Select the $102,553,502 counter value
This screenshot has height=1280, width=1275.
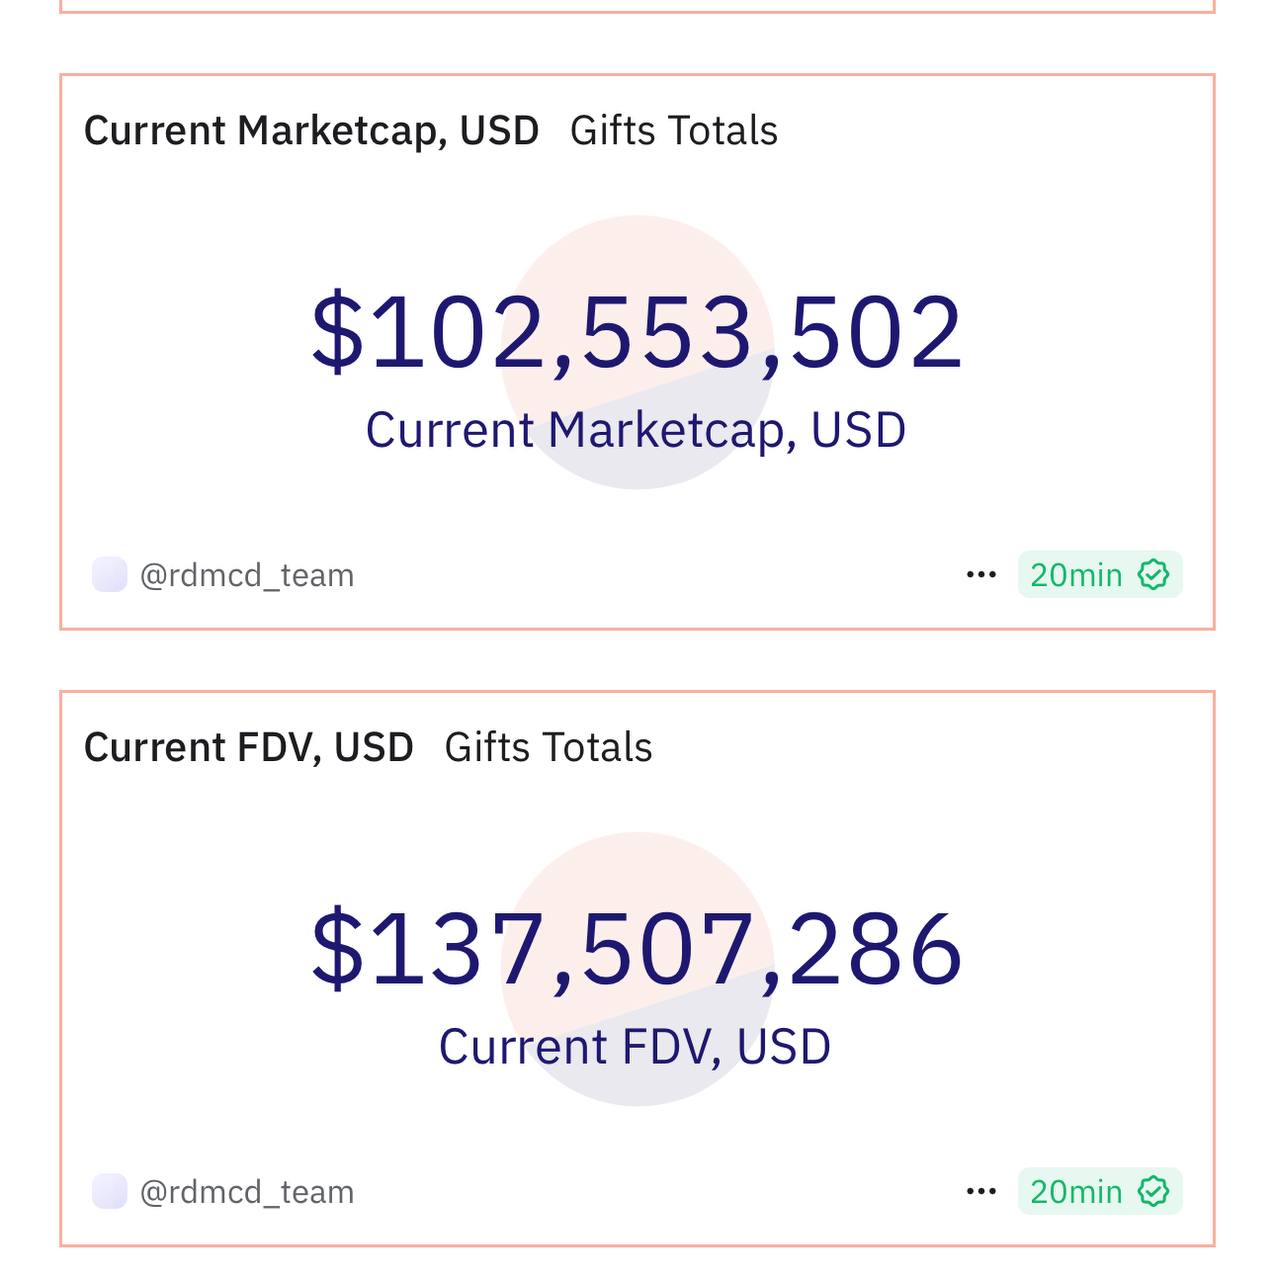point(637,333)
